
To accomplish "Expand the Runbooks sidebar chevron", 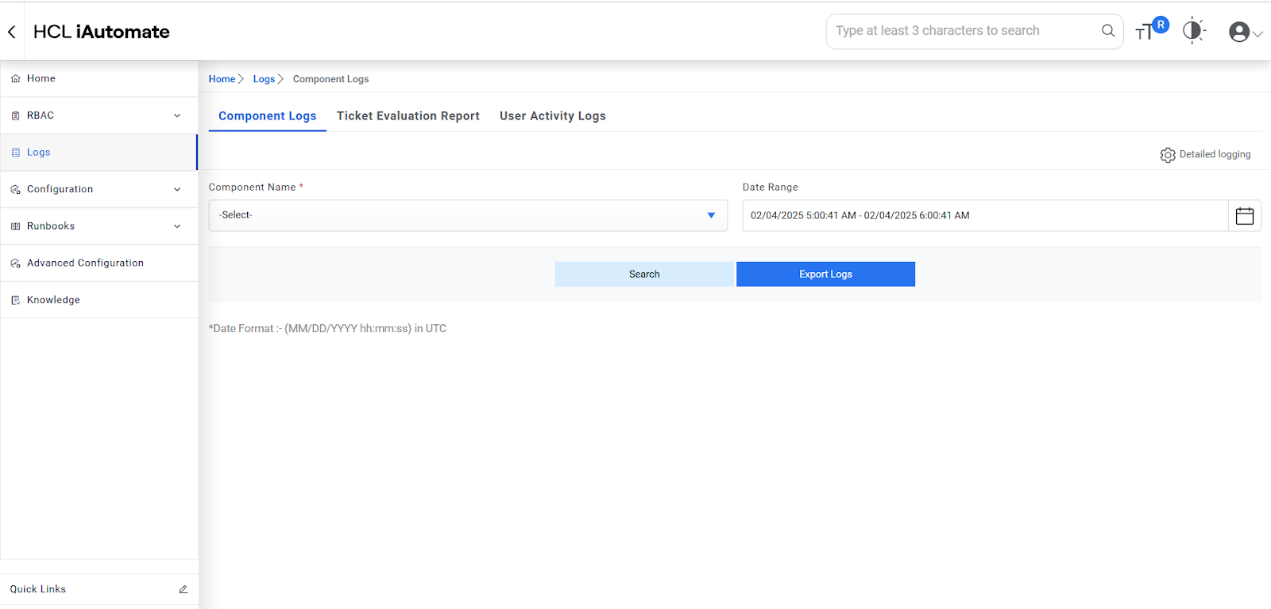I will tap(177, 226).
